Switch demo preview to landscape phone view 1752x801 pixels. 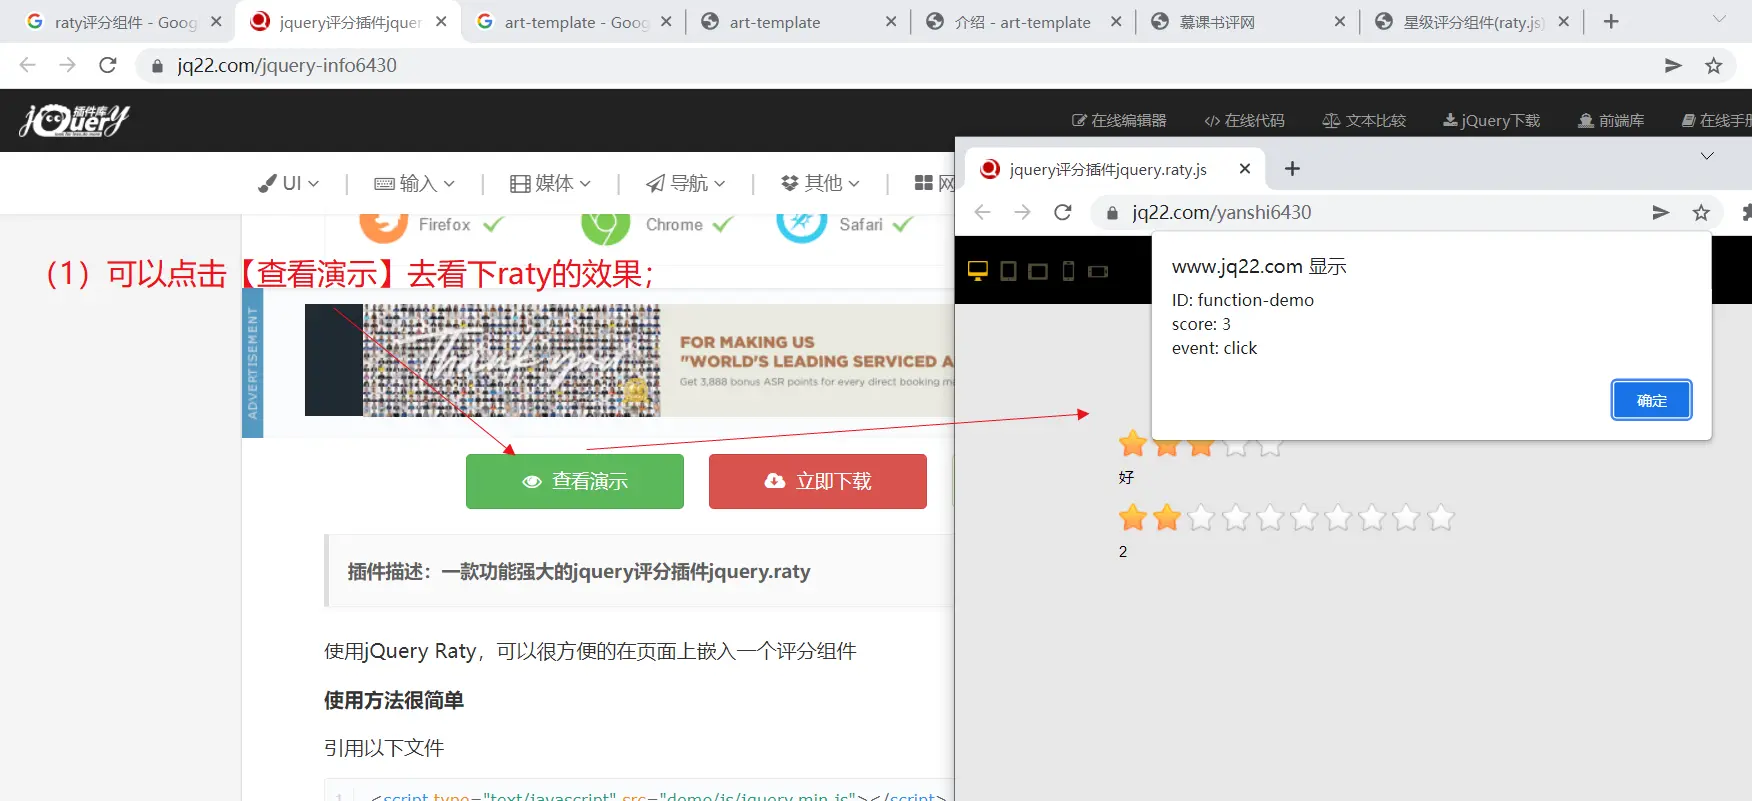[x=1098, y=271]
